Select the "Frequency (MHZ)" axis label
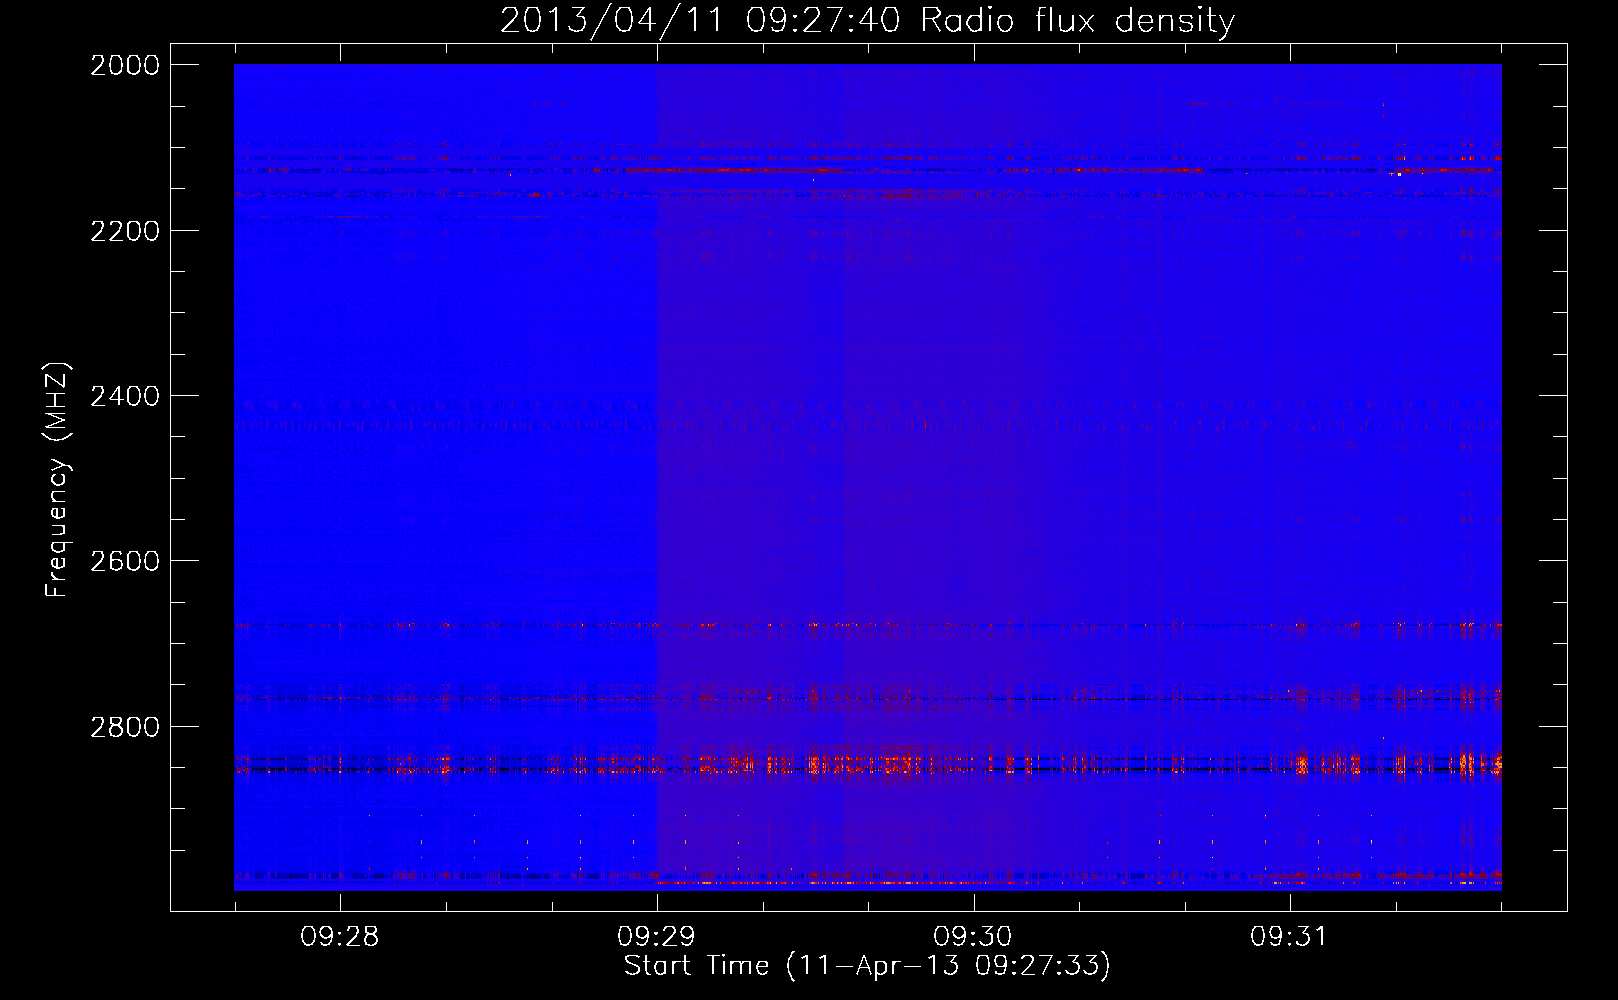Screen dimensions: 1618x1000 tap(58, 480)
